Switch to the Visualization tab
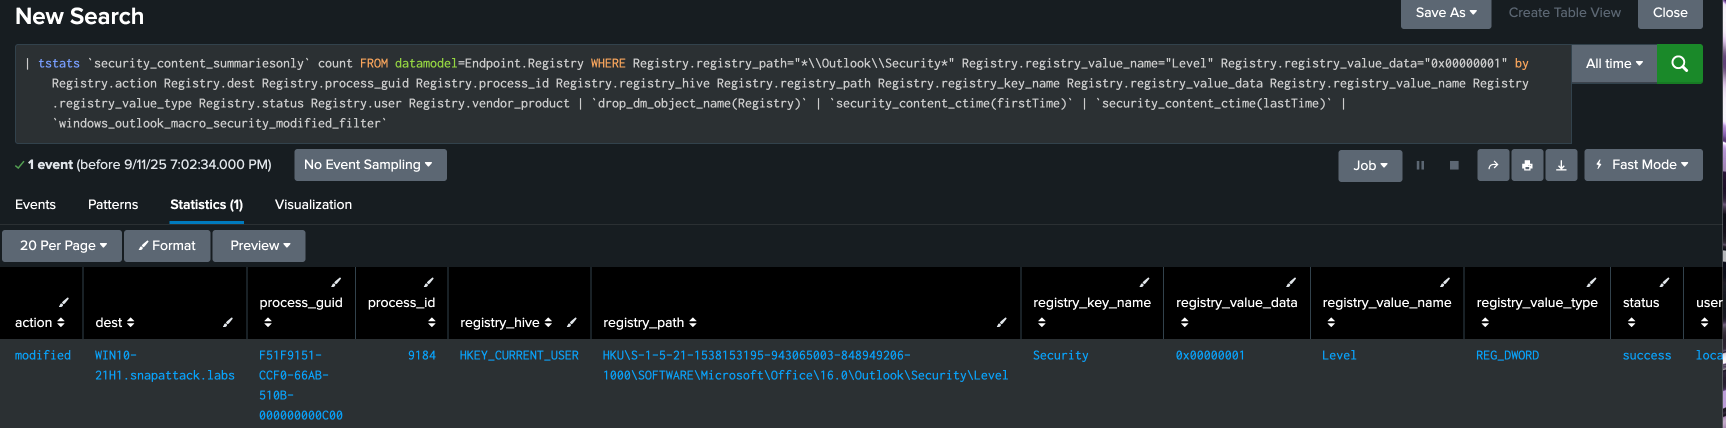1726x428 pixels. [313, 205]
